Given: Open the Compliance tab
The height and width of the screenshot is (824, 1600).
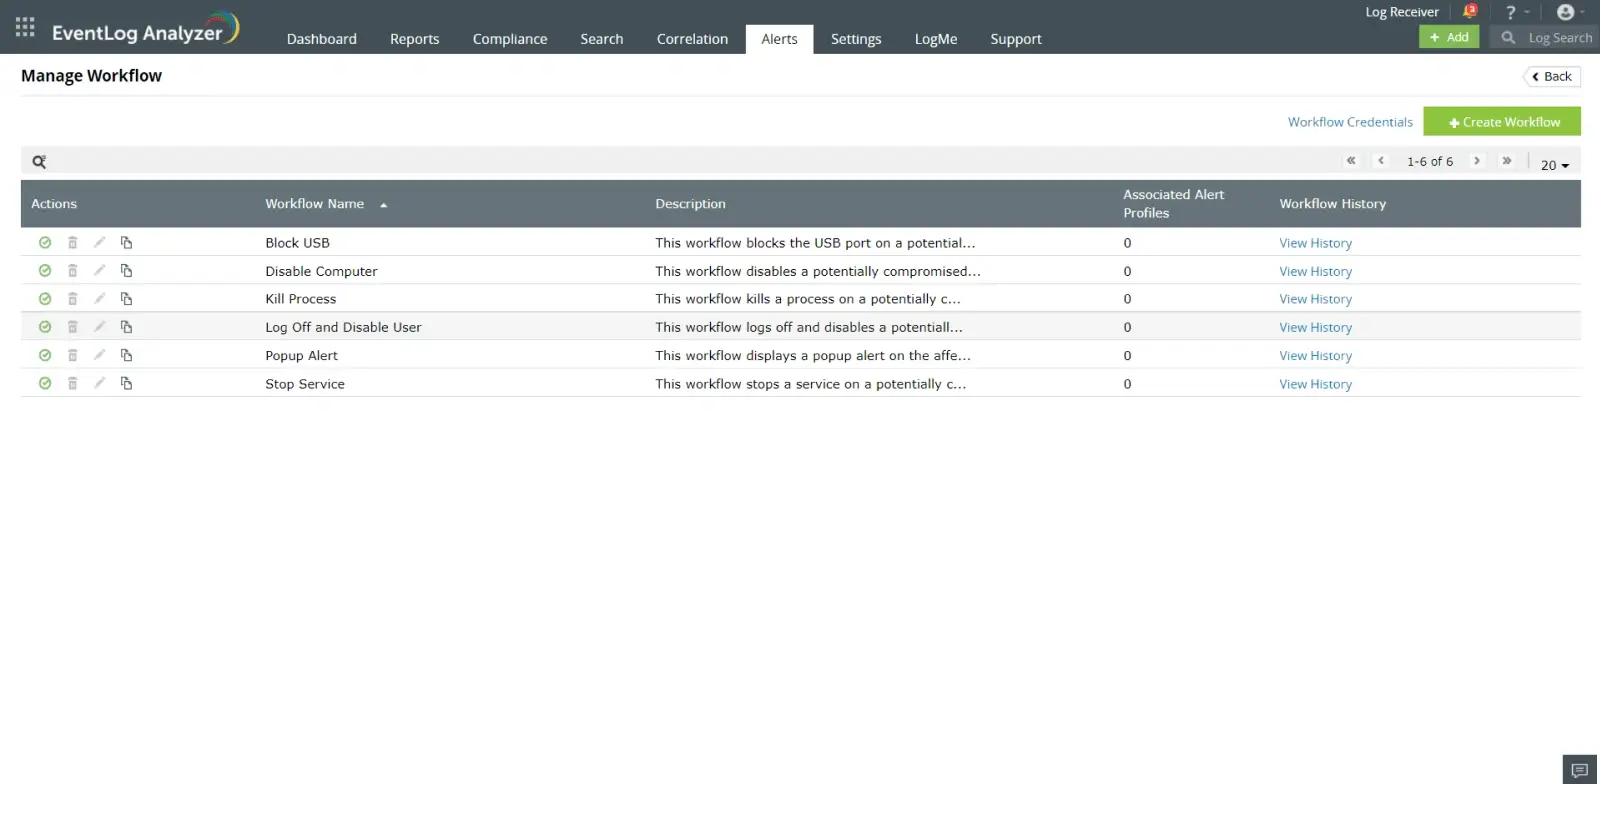Looking at the screenshot, I should [510, 39].
